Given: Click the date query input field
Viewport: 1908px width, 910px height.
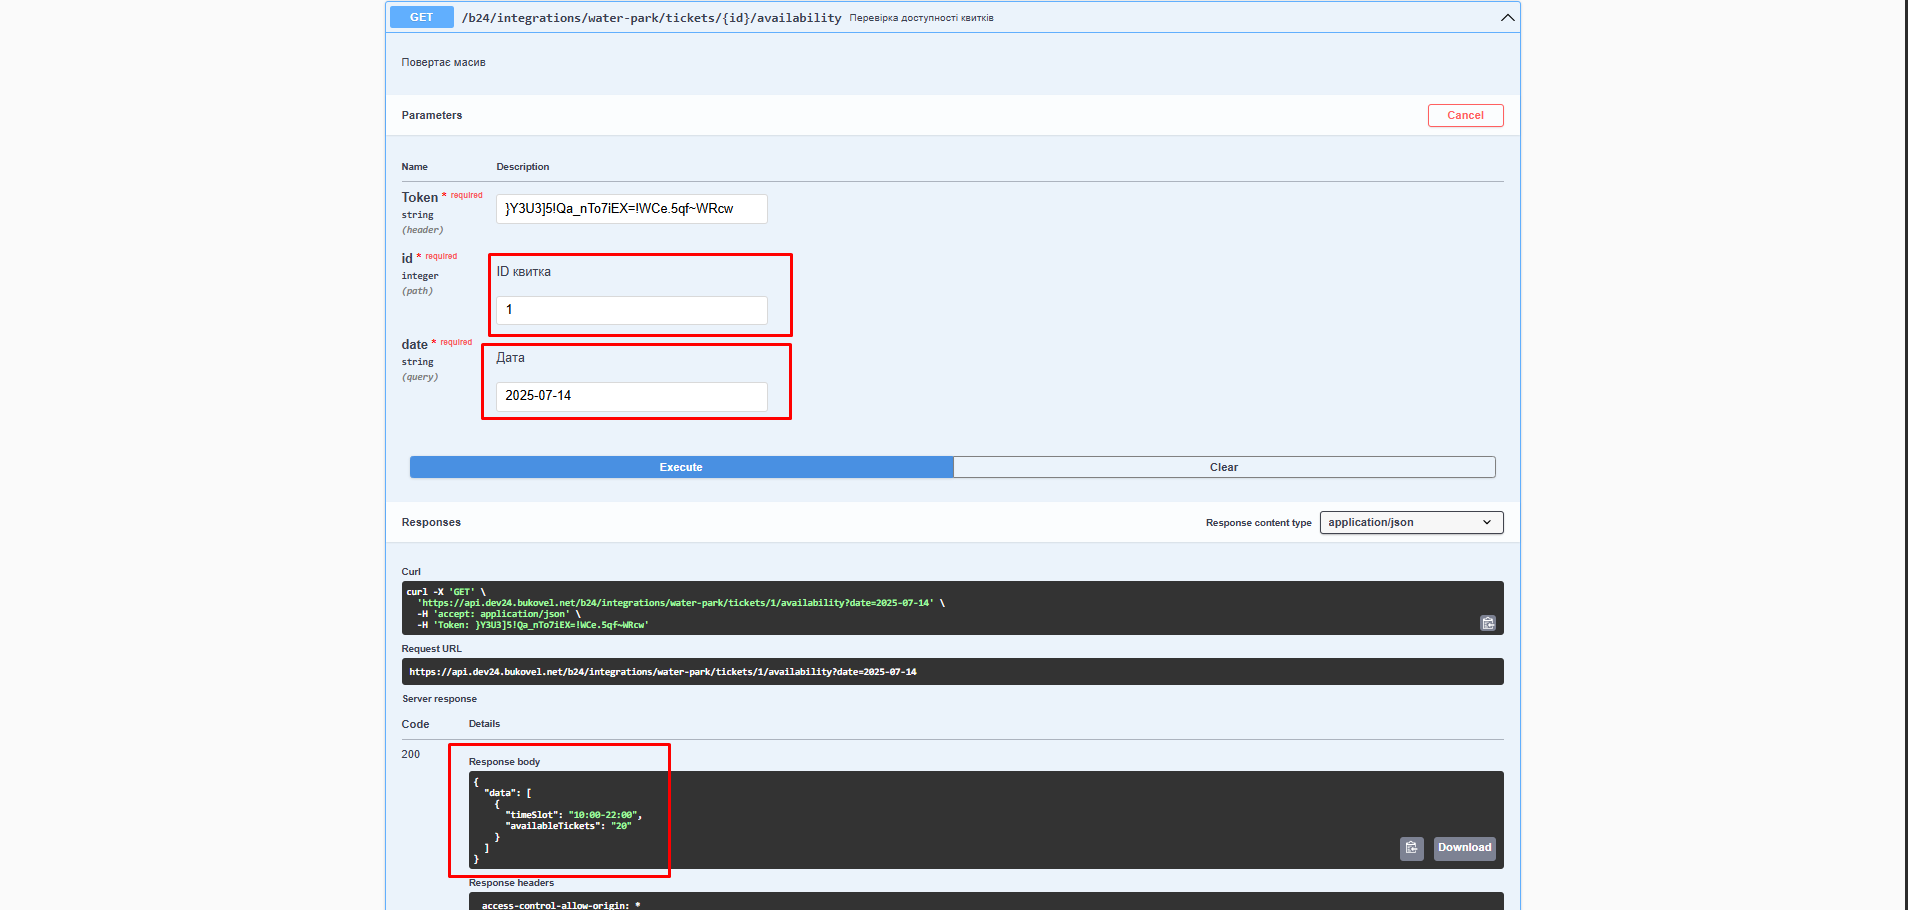Looking at the screenshot, I should [631, 396].
